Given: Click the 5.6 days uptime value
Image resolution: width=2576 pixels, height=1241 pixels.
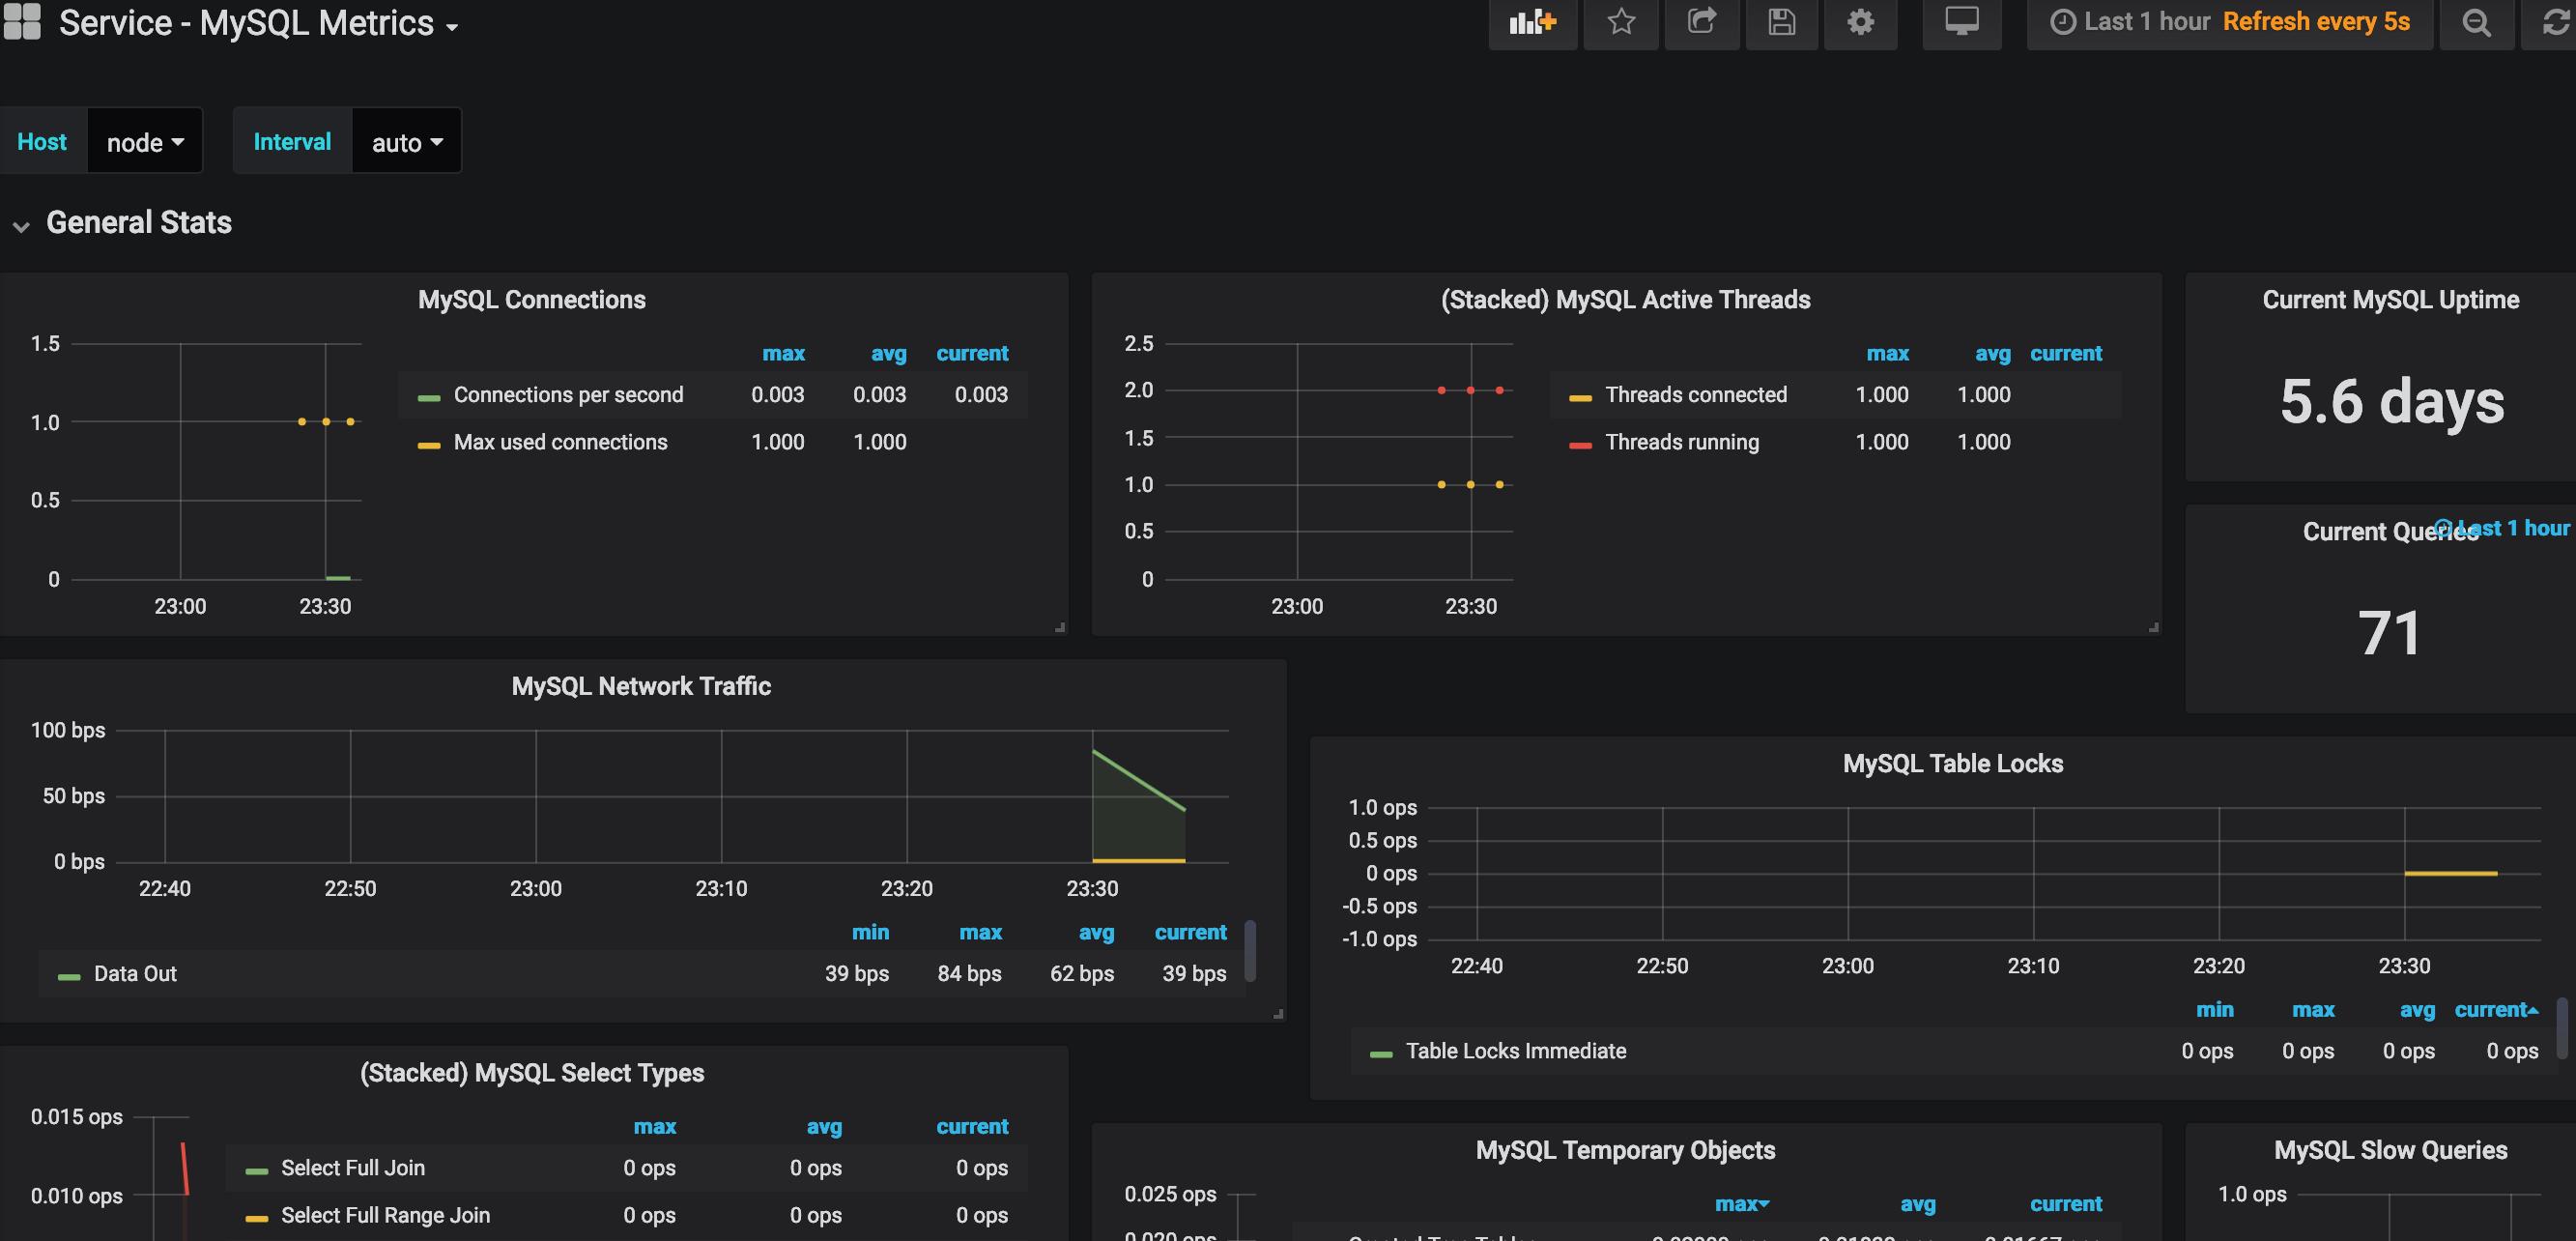Looking at the screenshot, I should tap(2391, 401).
